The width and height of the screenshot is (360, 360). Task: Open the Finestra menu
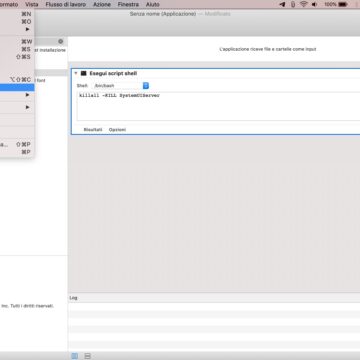point(128,4)
